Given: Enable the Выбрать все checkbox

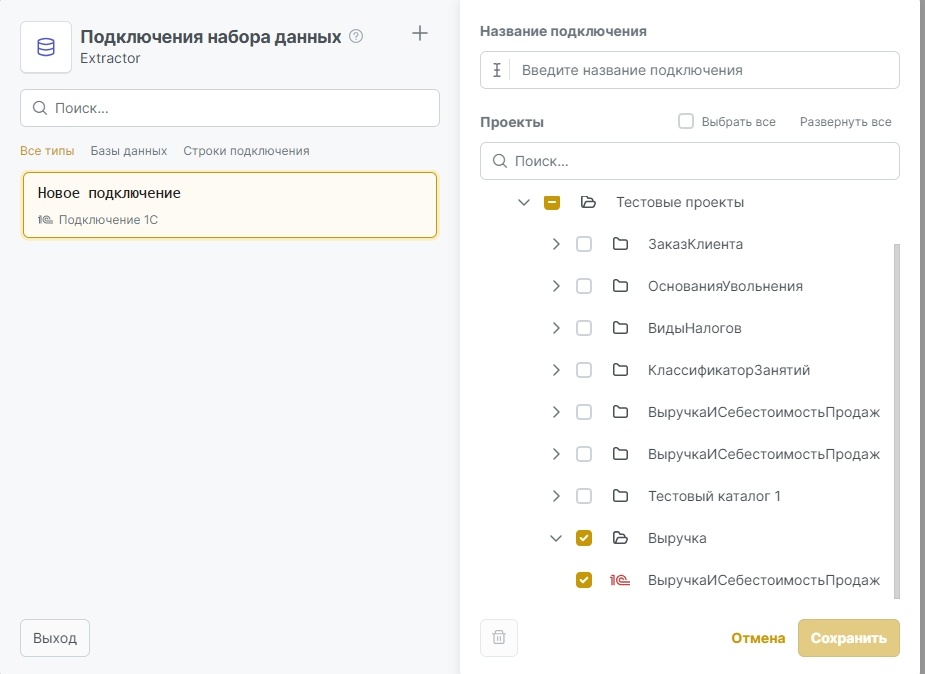Looking at the screenshot, I should pyautogui.click(x=686, y=122).
